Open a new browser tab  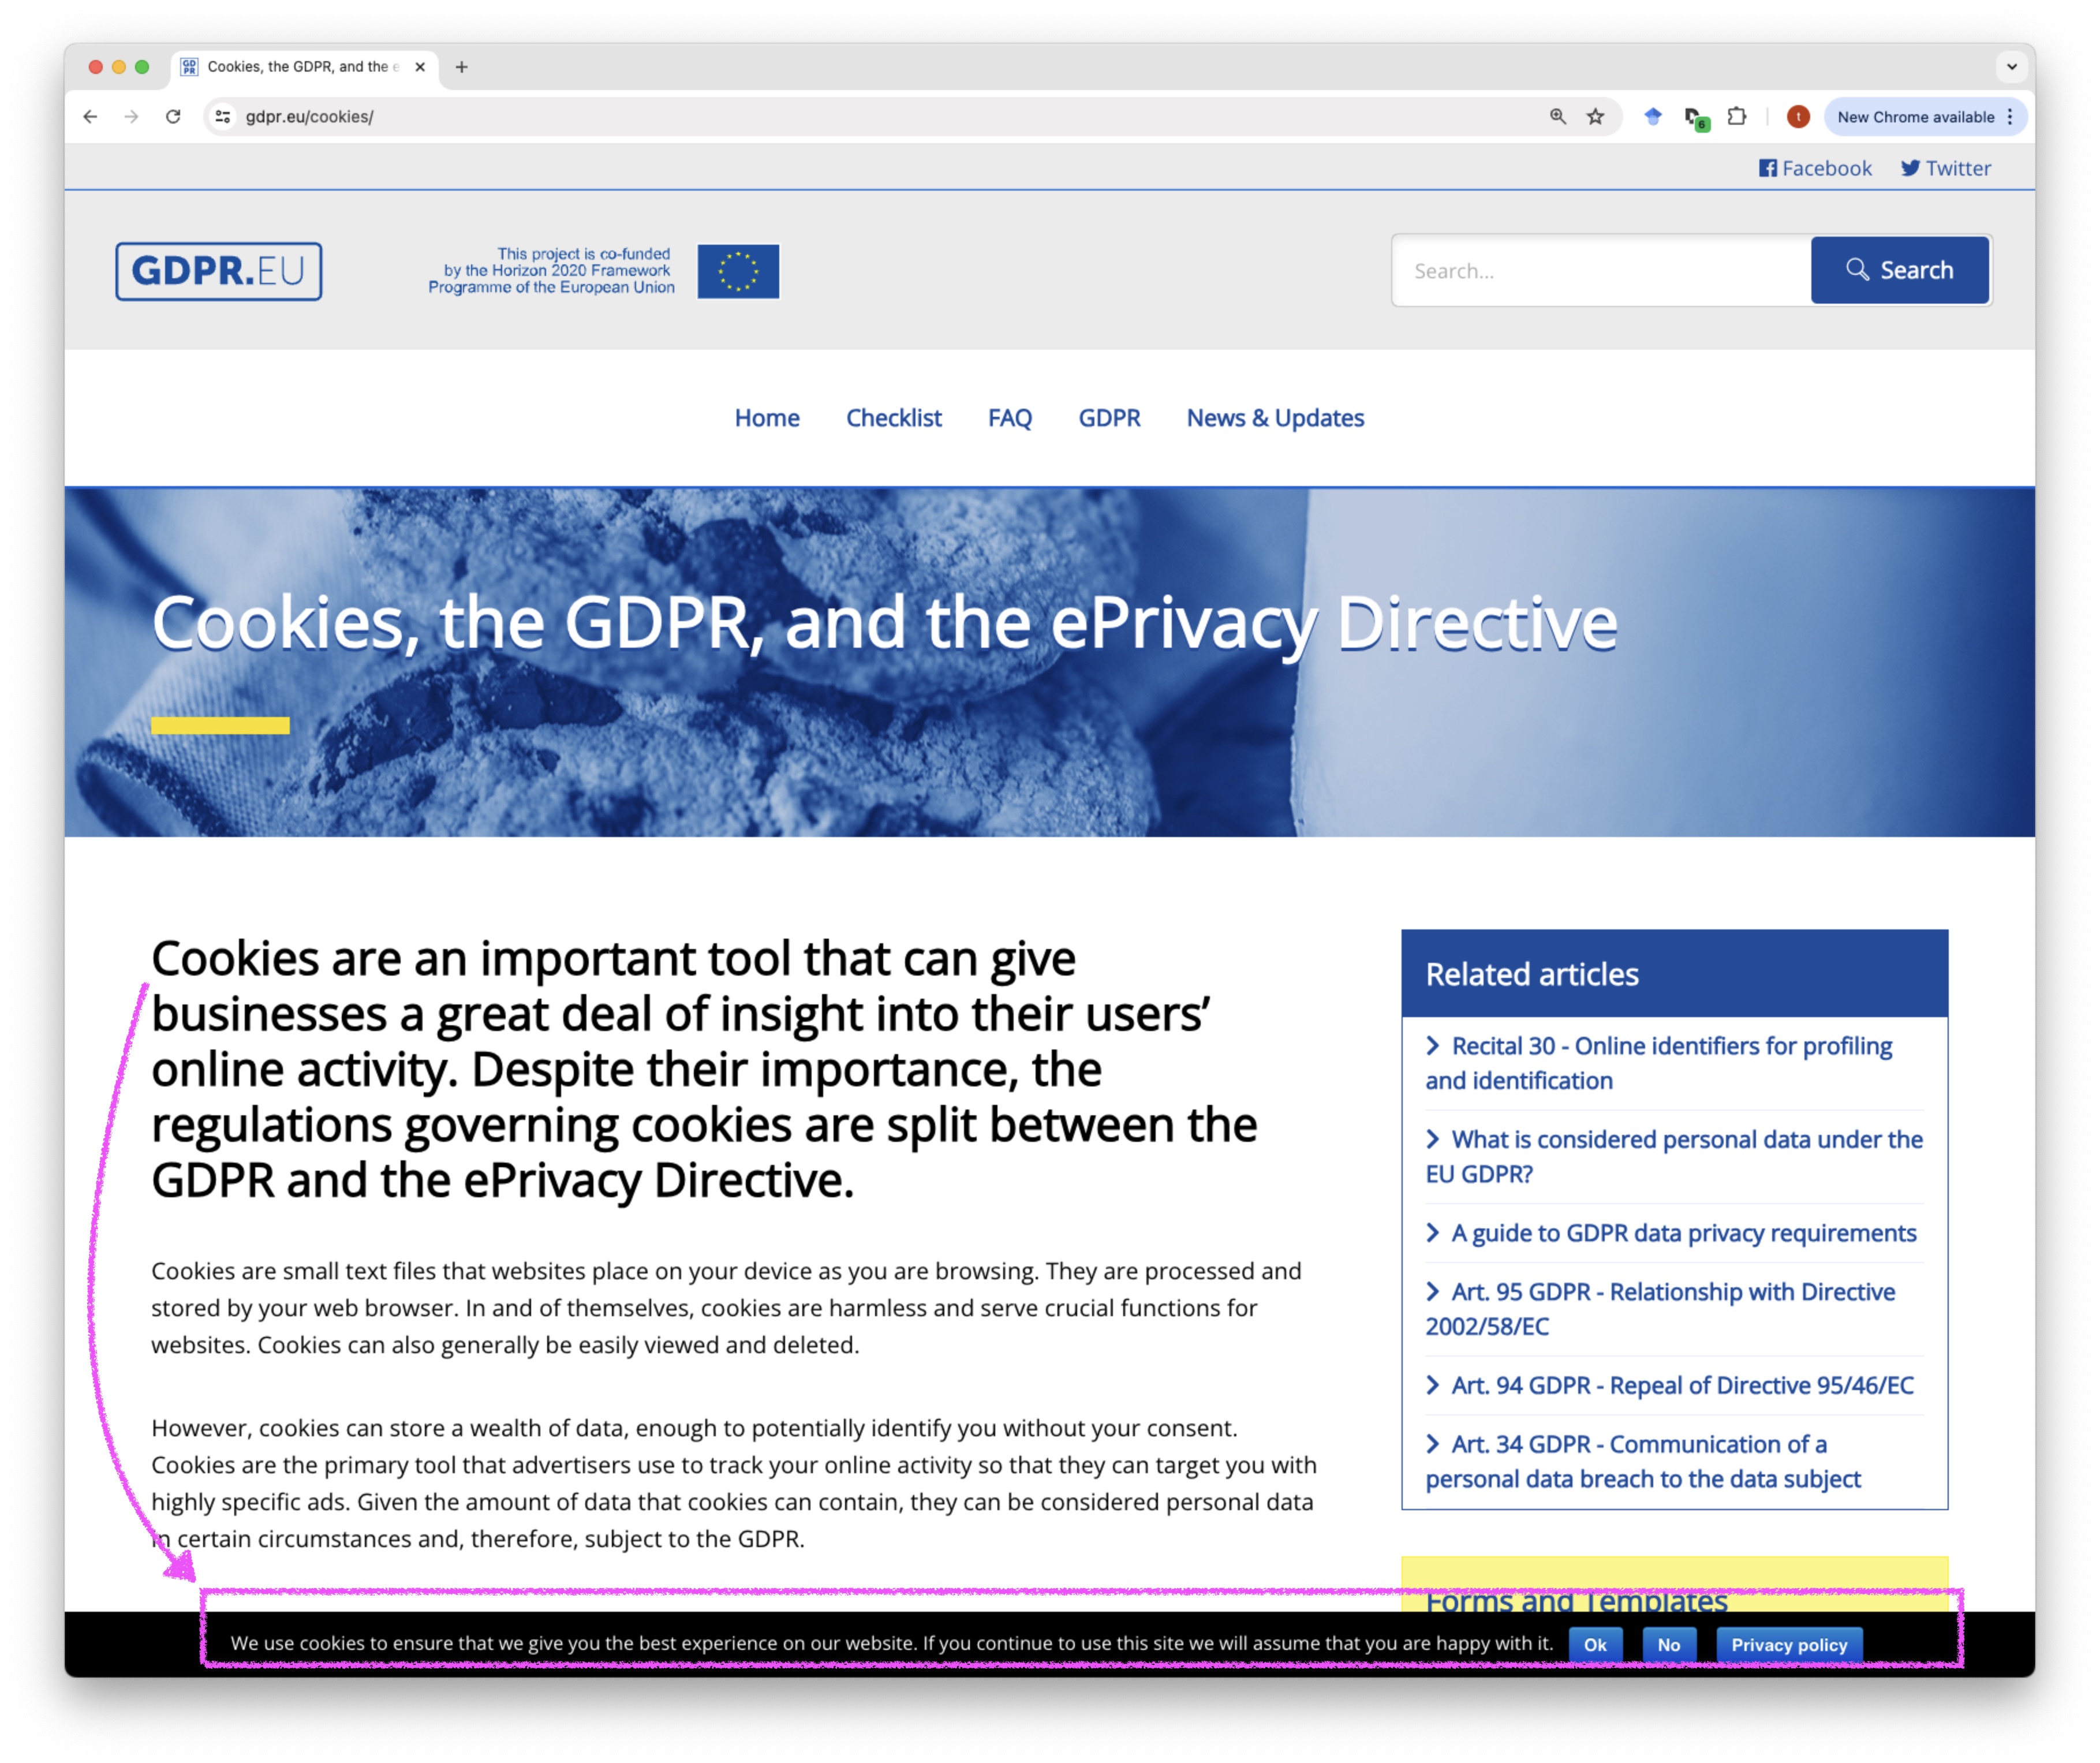[x=461, y=67]
